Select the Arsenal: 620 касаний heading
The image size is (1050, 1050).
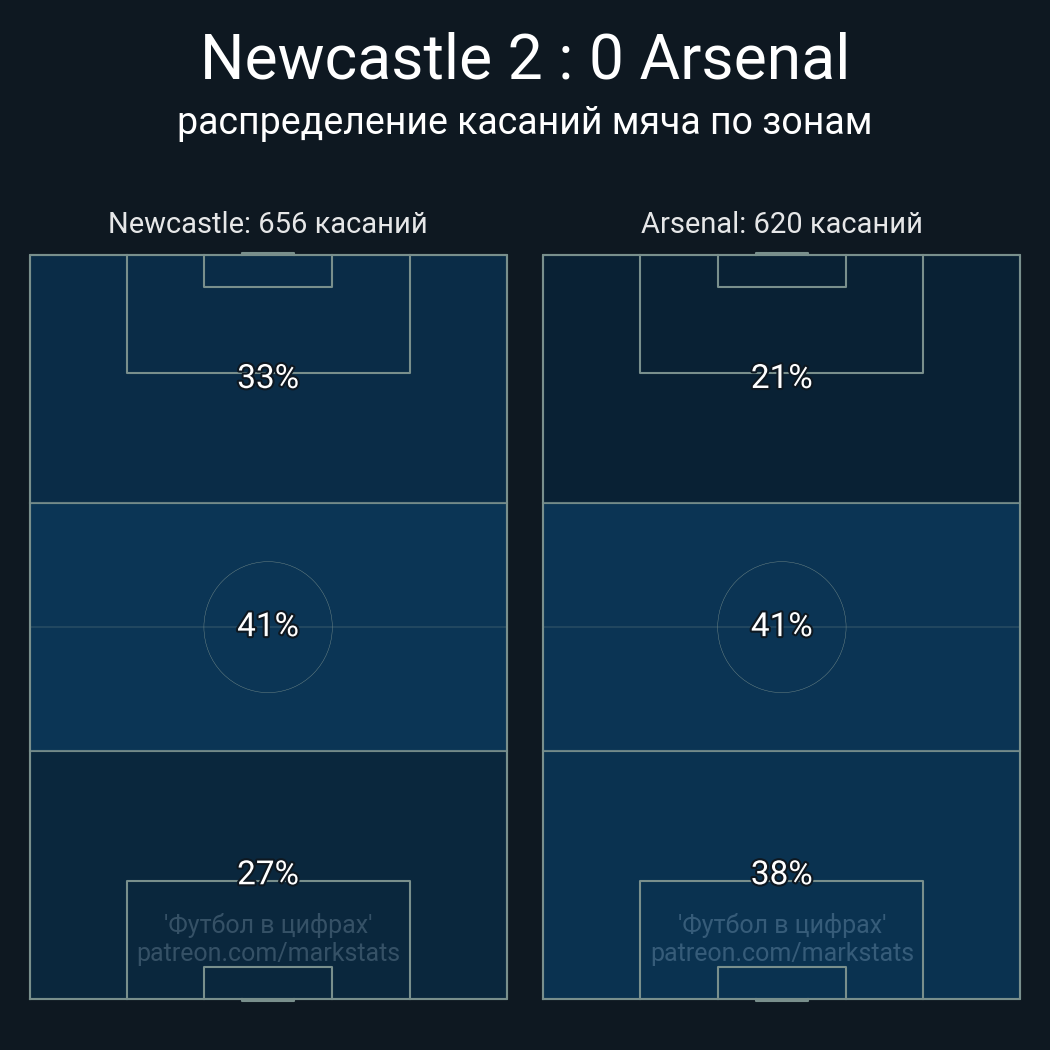(x=781, y=223)
